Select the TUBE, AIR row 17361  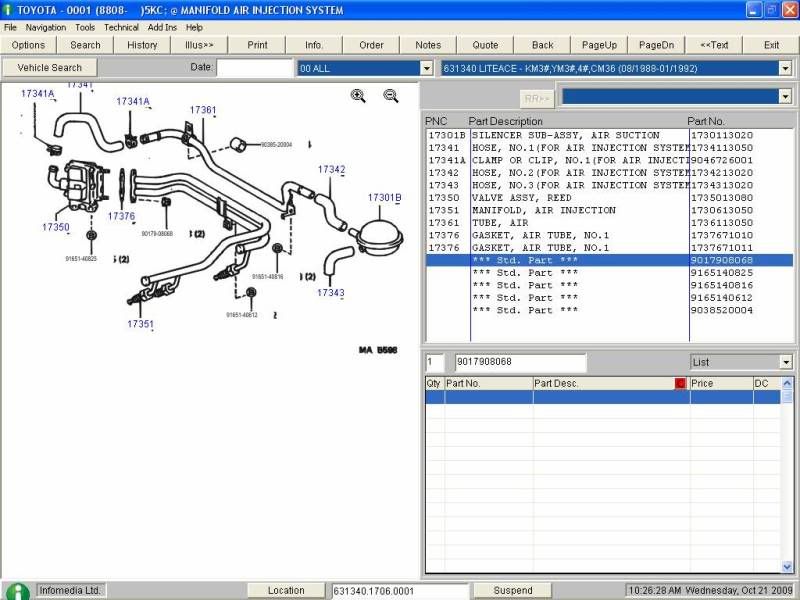click(609, 223)
